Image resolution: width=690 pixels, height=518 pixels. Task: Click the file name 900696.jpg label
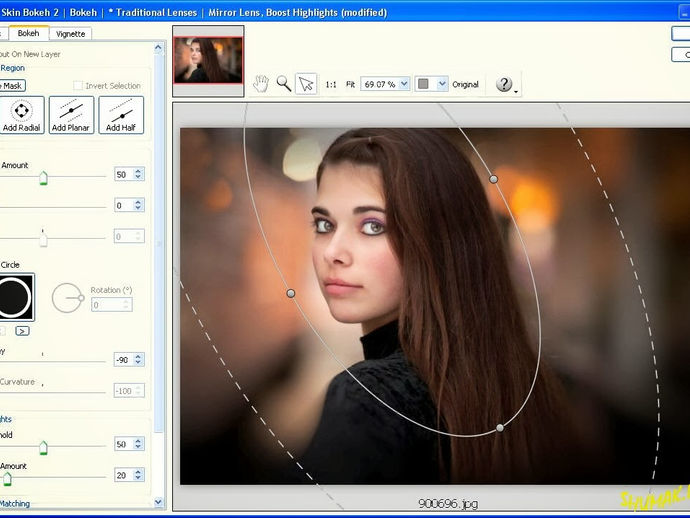tap(448, 503)
